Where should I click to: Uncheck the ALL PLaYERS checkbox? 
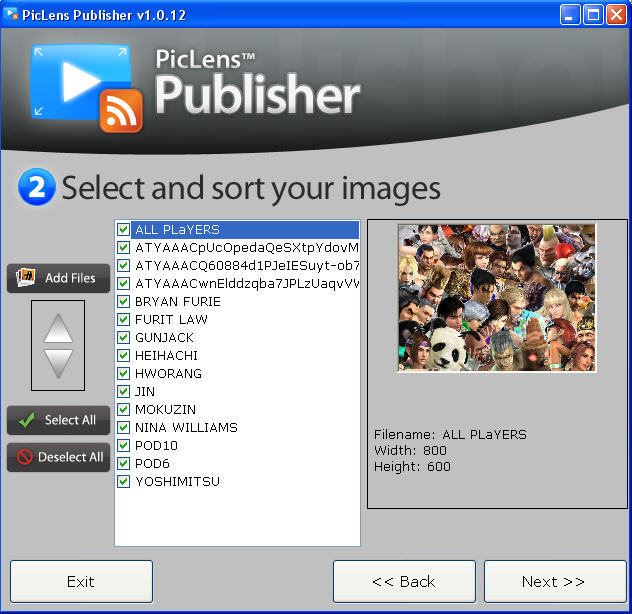tap(123, 229)
